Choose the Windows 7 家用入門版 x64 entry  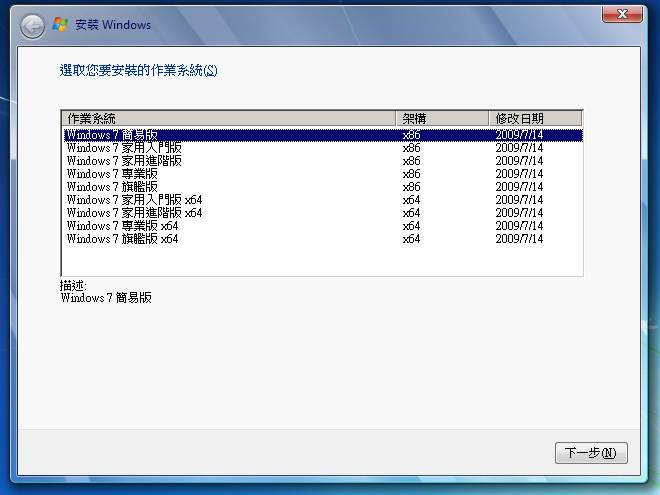134,200
